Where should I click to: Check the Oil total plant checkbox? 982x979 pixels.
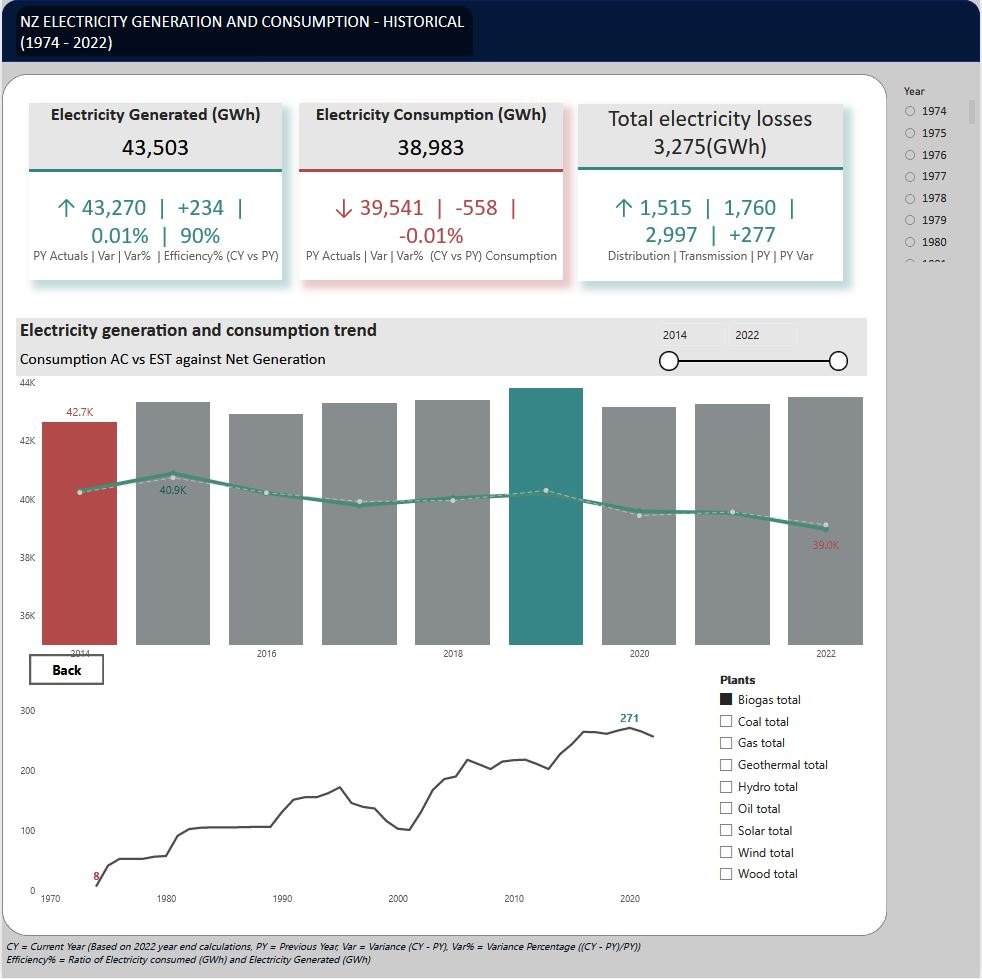click(x=726, y=808)
